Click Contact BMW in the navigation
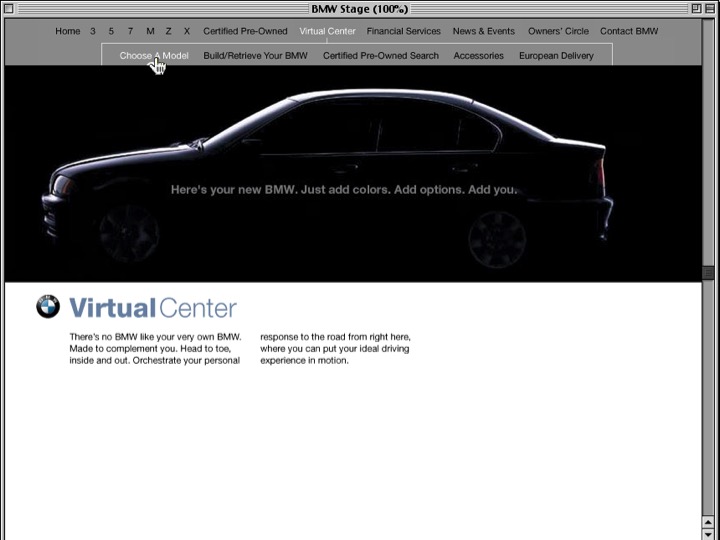The width and height of the screenshot is (720, 540). (x=629, y=31)
